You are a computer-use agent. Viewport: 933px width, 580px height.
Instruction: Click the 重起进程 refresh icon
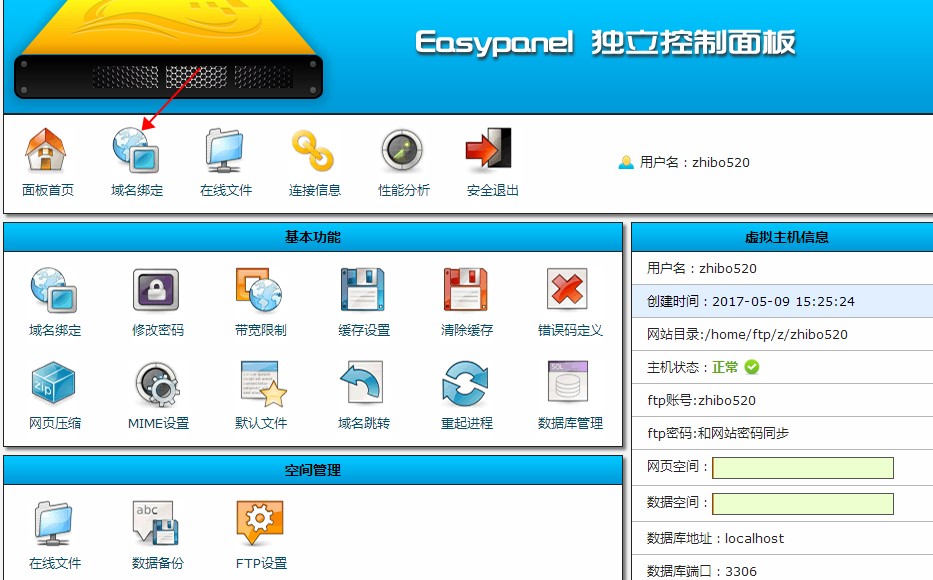pos(466,384)
